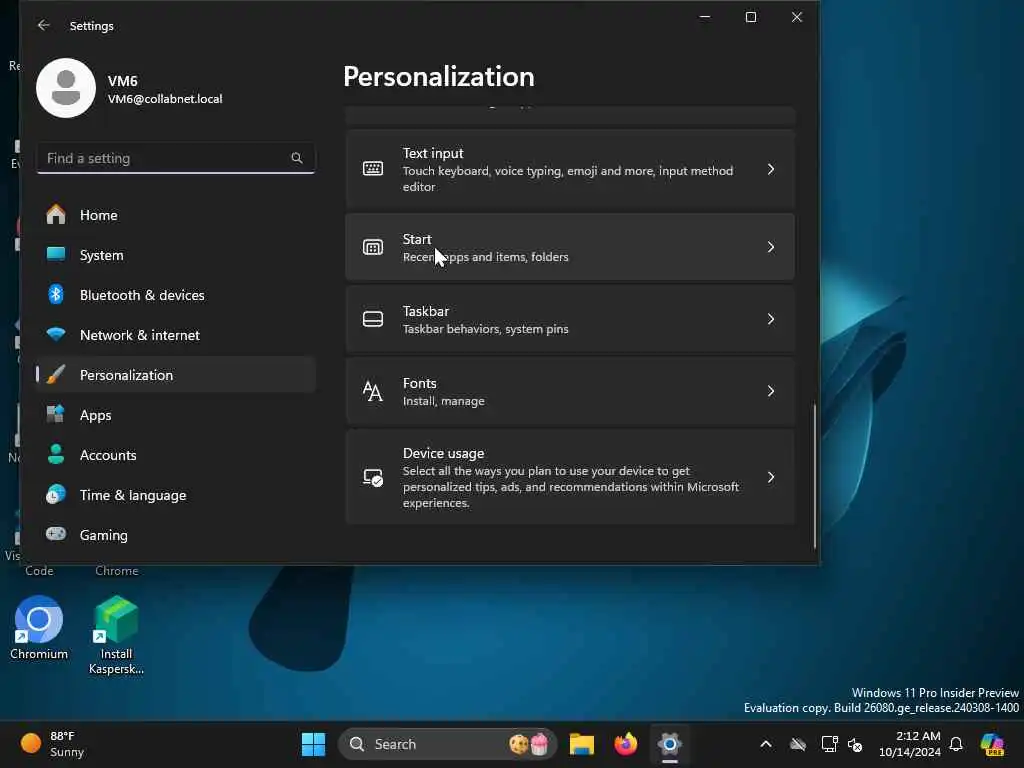Select Apps in the sidebar
Screen dimensions: 1024x768
[x=176, y=415]
